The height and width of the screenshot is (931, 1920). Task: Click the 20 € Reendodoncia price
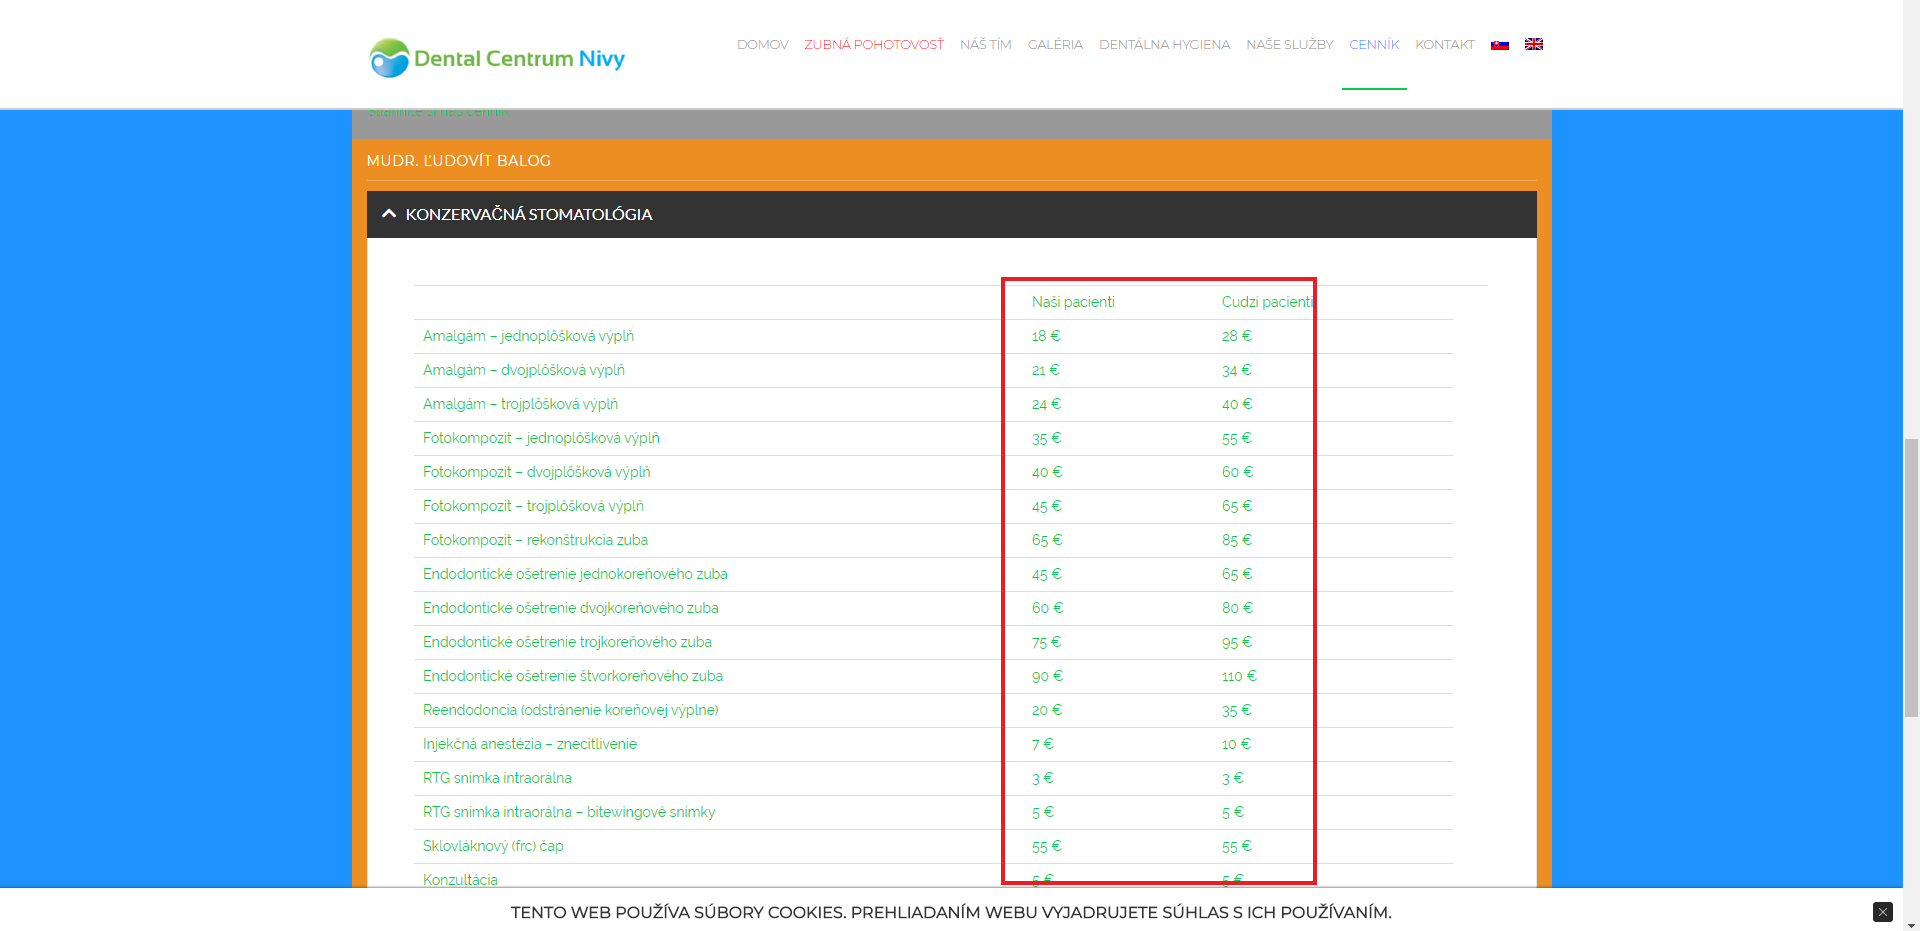pyautogui.click(x=1047, y=710)
